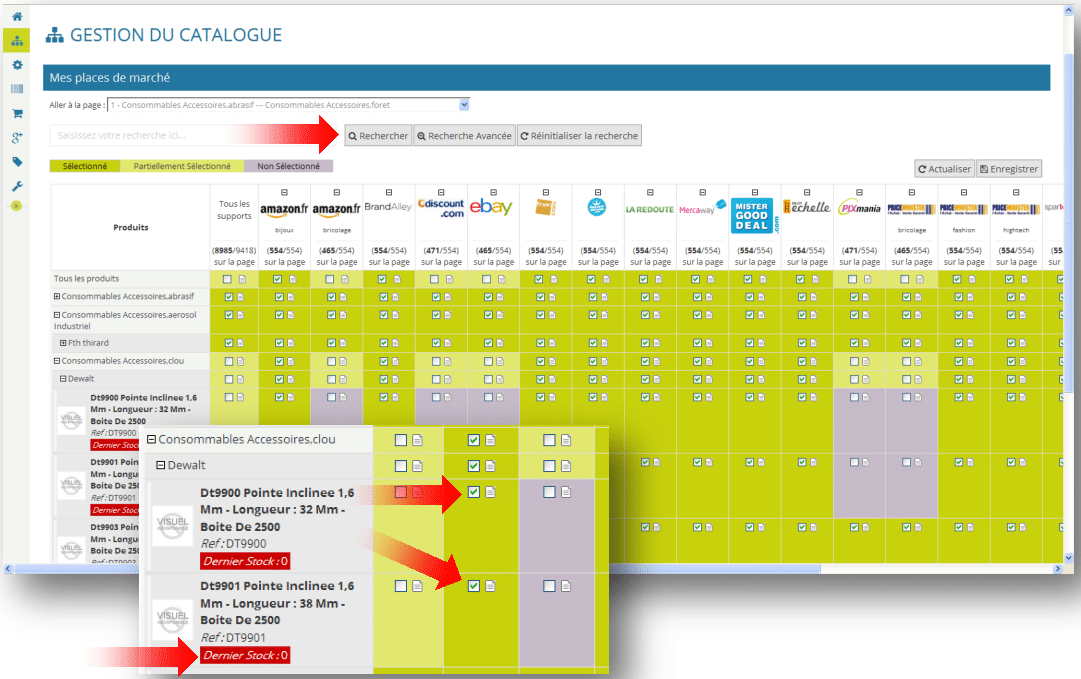Click the Rechercher button
This screenshot has width=1081, height=679.
(378, 136)
